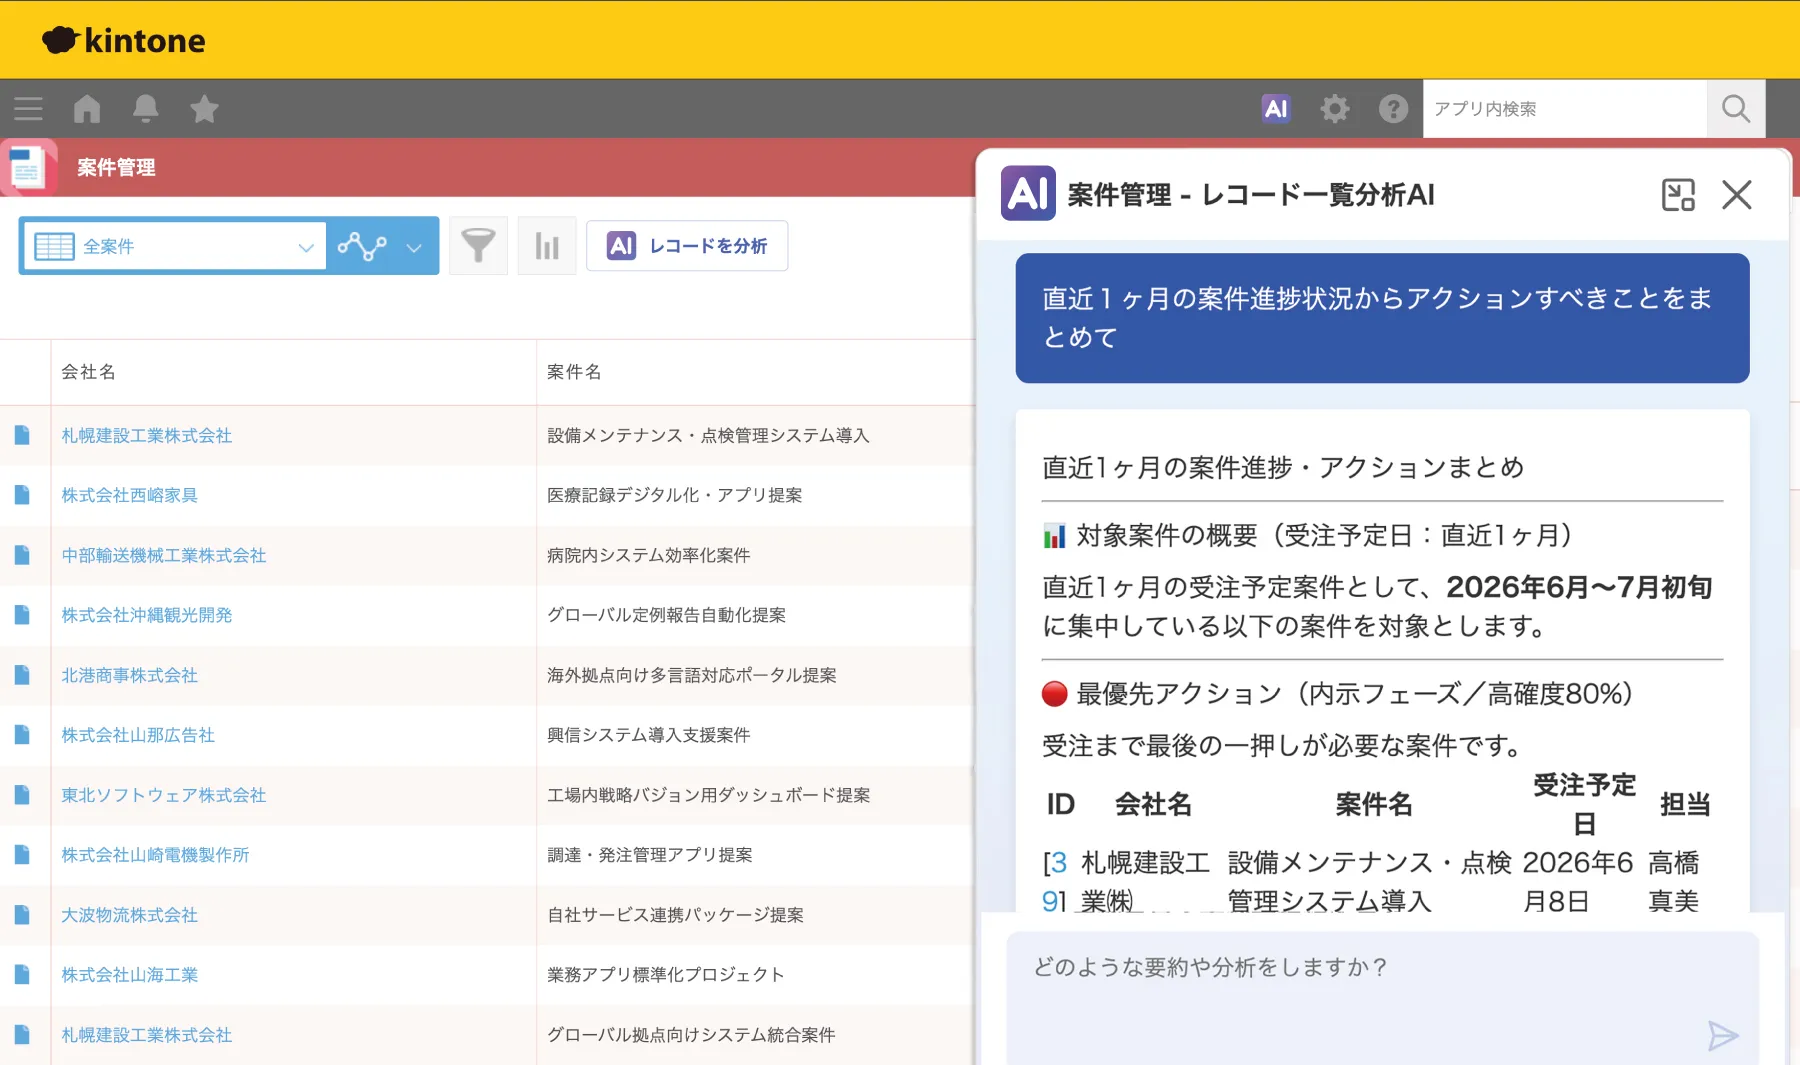The image size is (1800, 1065).
Task: Open the favorites star icon
Action: click(x=204, y=108)
